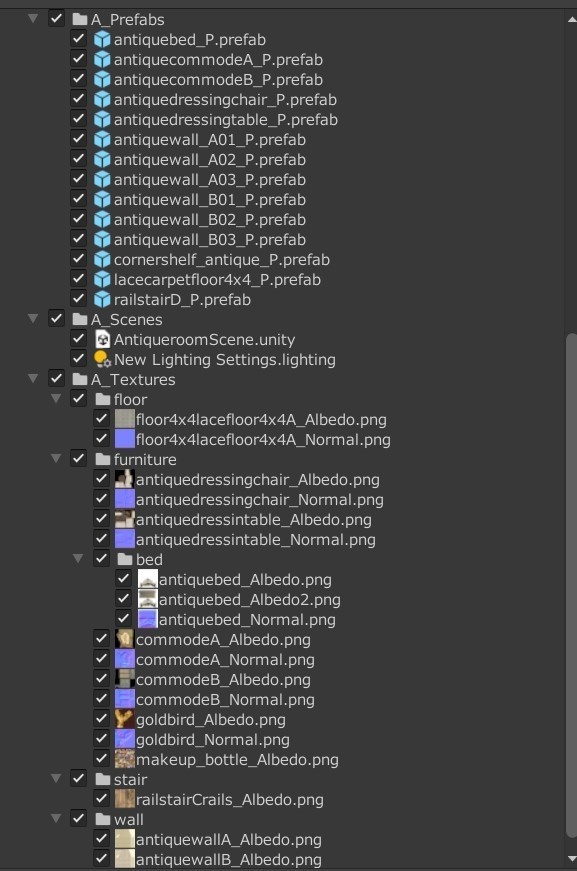Image resolution: width=577 pixels, height=871 pixels.
Task: Collapse the floor subfolder
Action: [56, 398]
